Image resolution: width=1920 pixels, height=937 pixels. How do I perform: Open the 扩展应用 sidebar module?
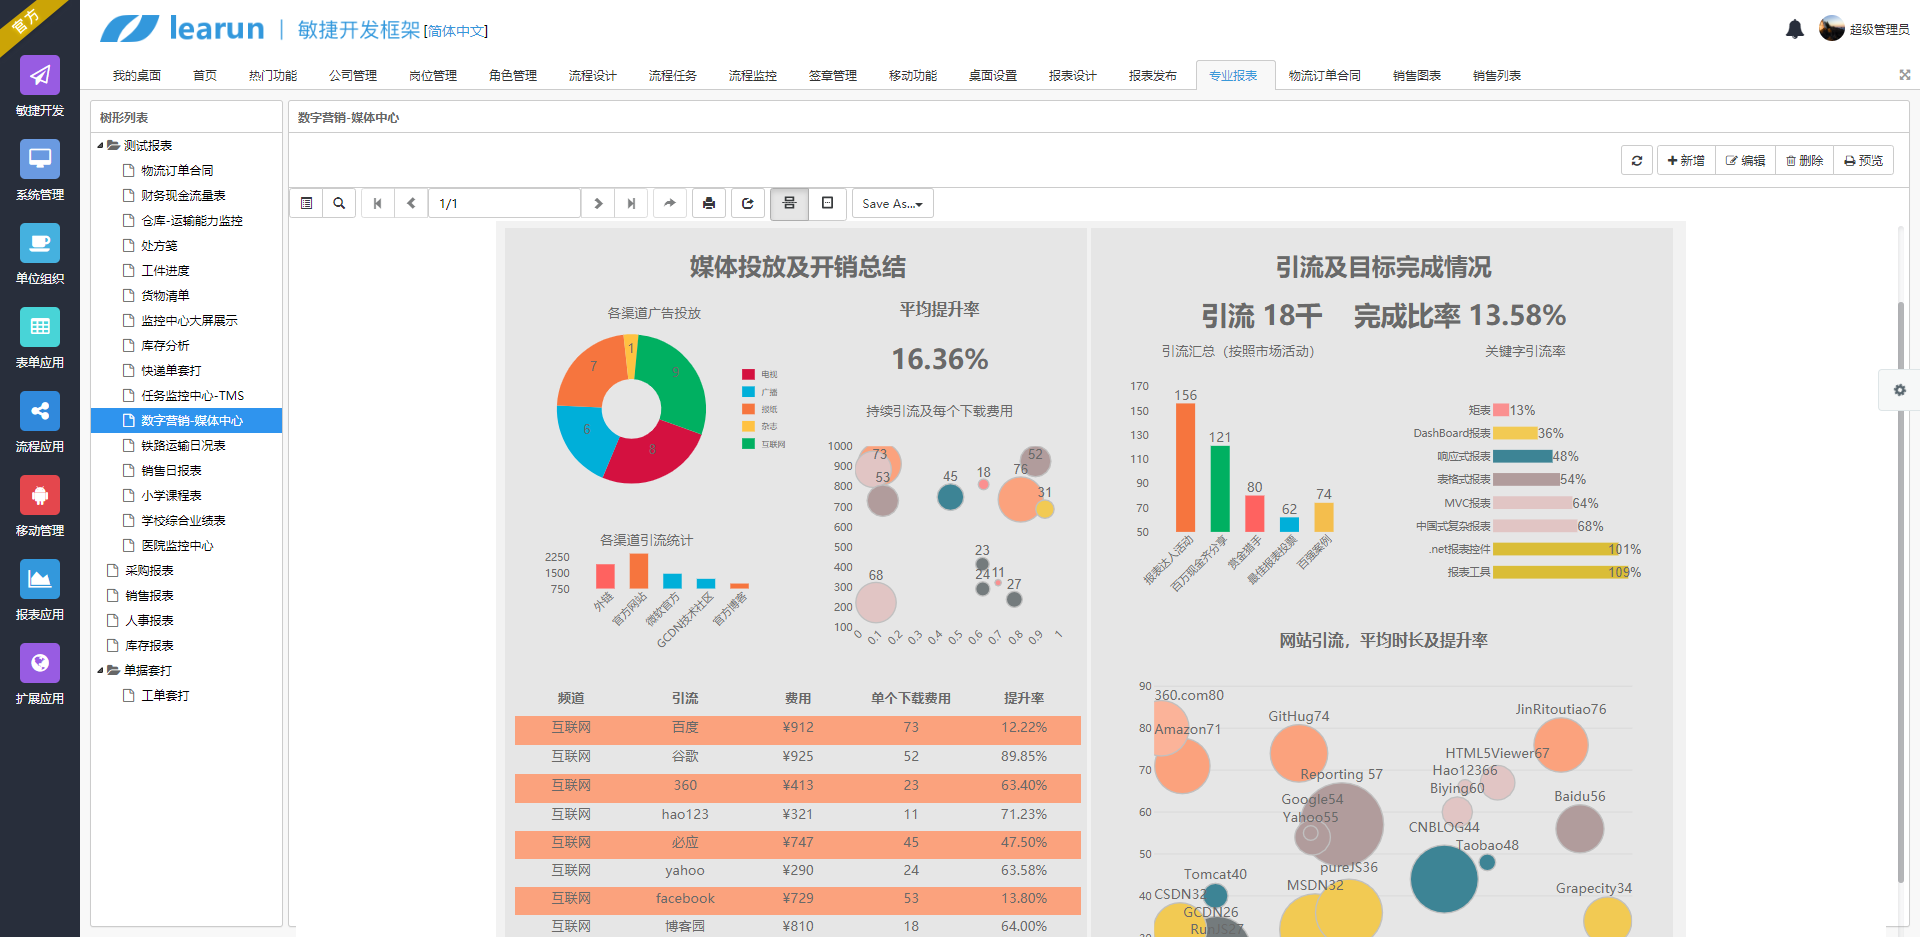40,675
